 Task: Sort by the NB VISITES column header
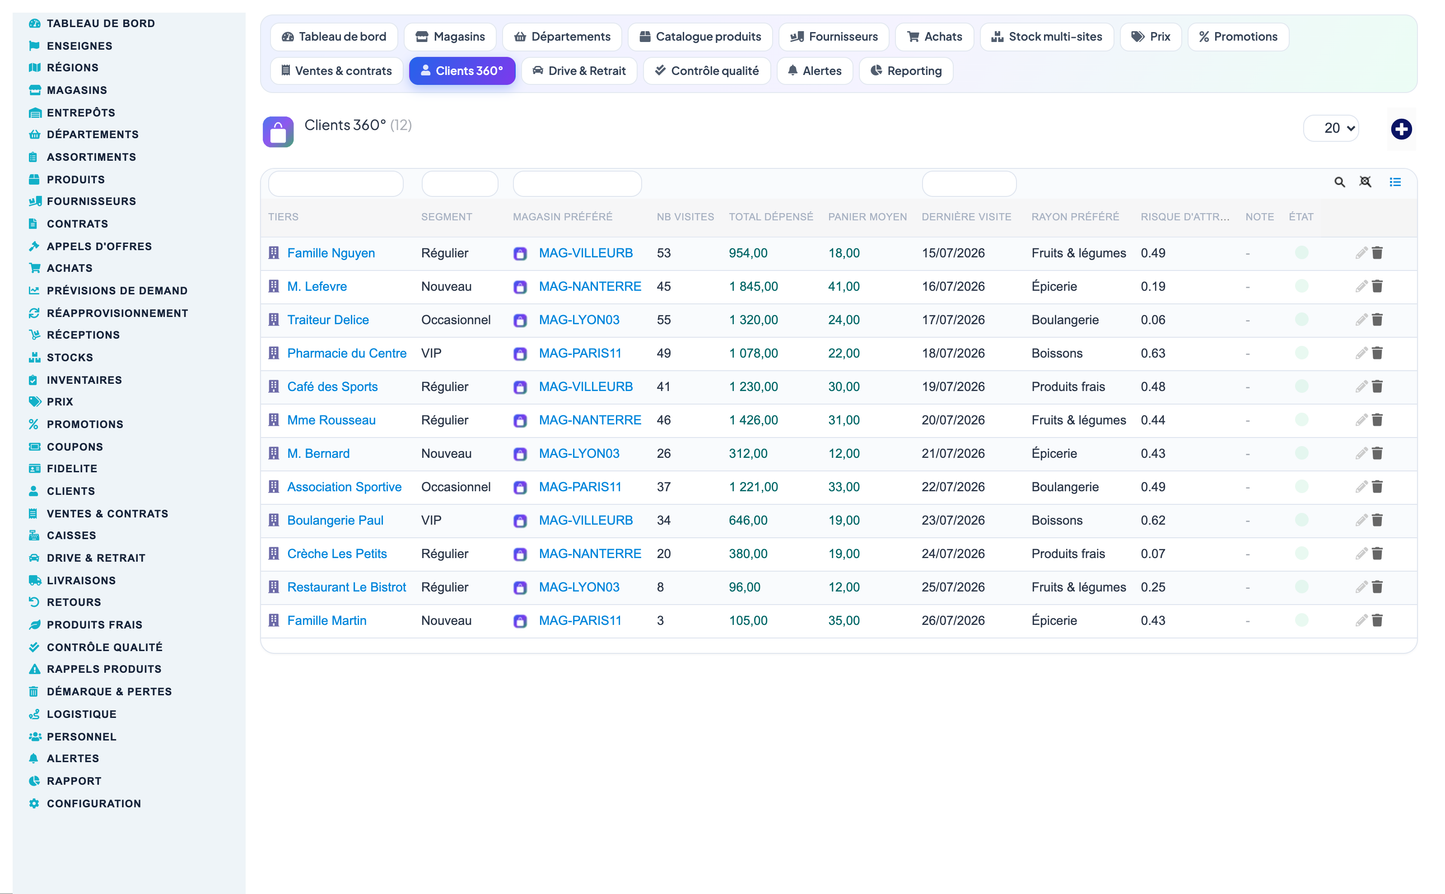point(685,217)
